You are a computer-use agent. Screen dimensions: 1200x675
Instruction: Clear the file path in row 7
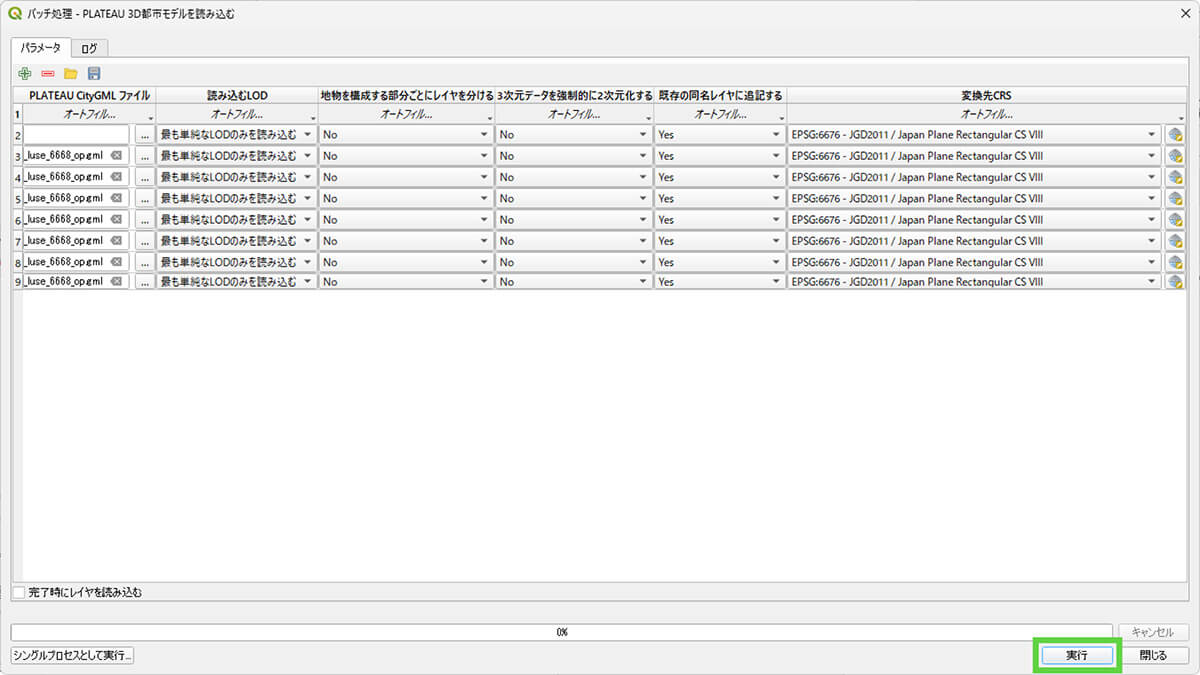(116, 240)
